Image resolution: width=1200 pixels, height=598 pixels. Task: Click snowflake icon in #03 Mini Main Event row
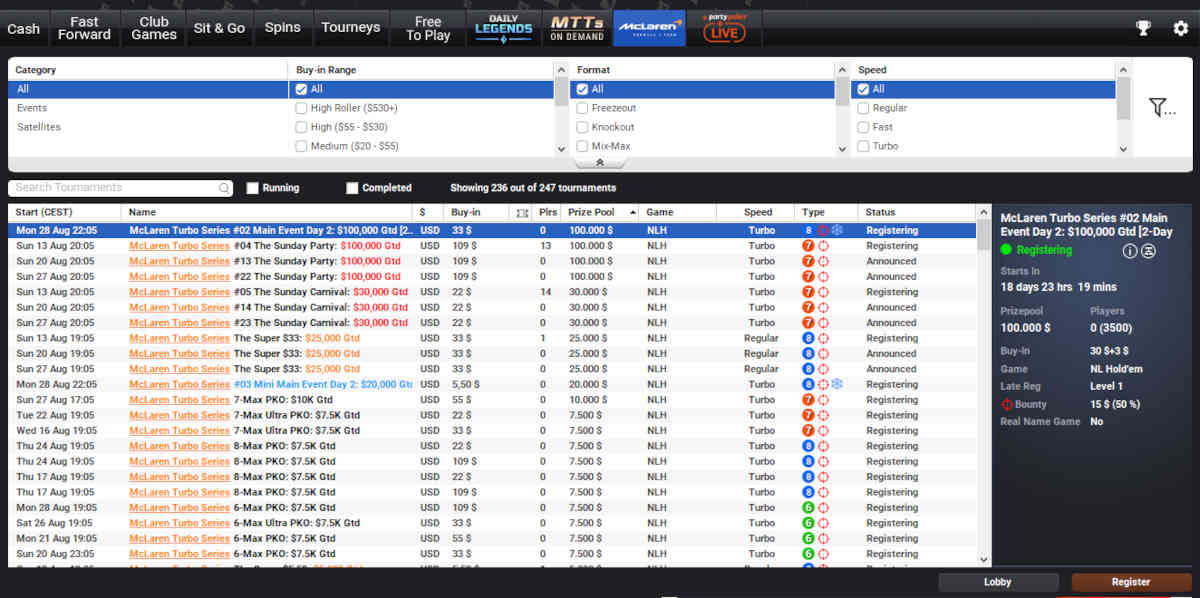[x=838, y=384]
